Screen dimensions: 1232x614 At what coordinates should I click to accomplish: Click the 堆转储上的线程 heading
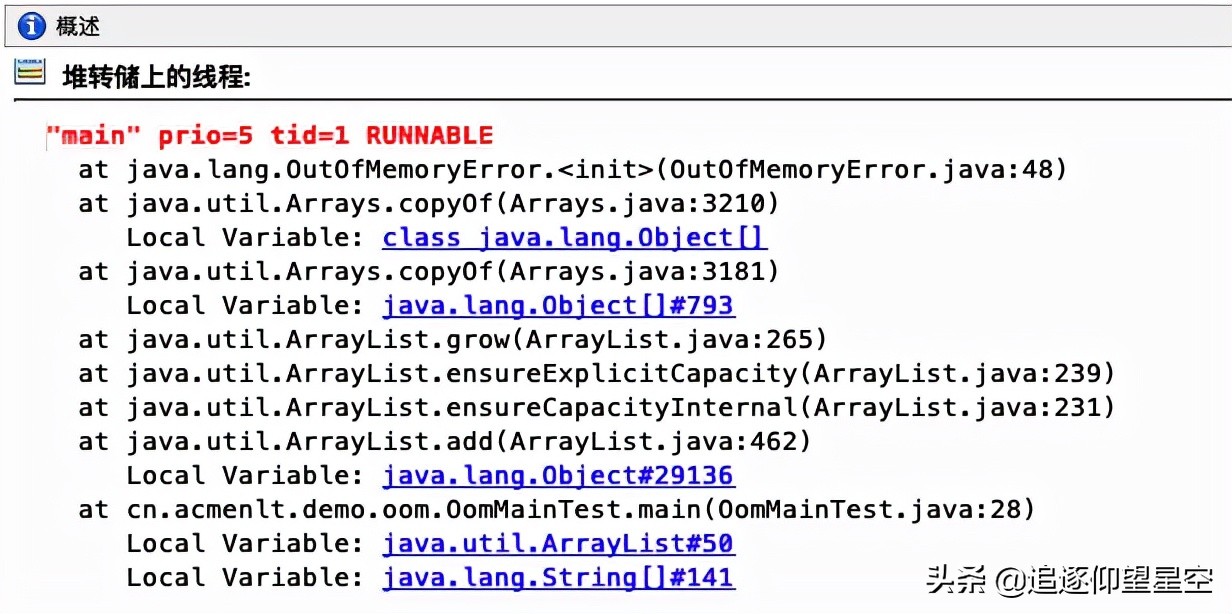156,76
